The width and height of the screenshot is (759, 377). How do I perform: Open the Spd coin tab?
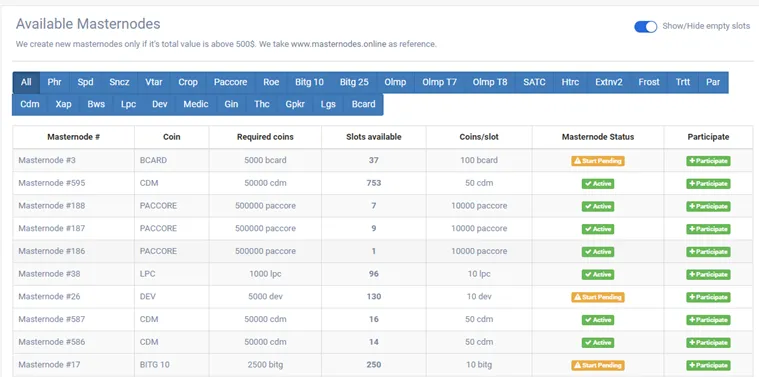pyautogui.click(x=85, y=82)
